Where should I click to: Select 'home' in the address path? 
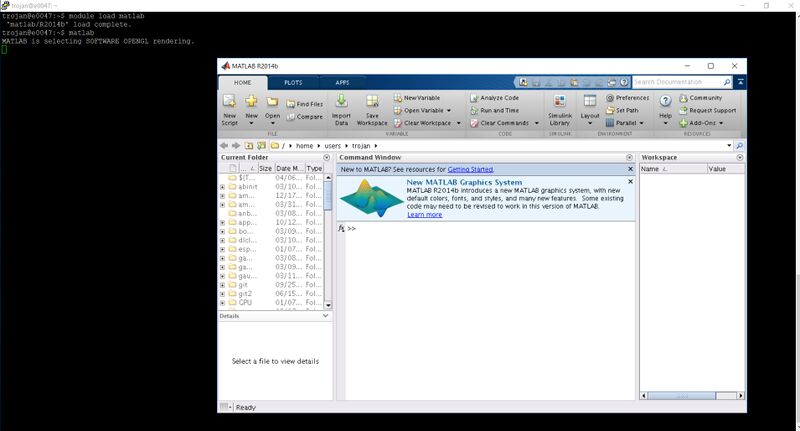click(305, 146)
